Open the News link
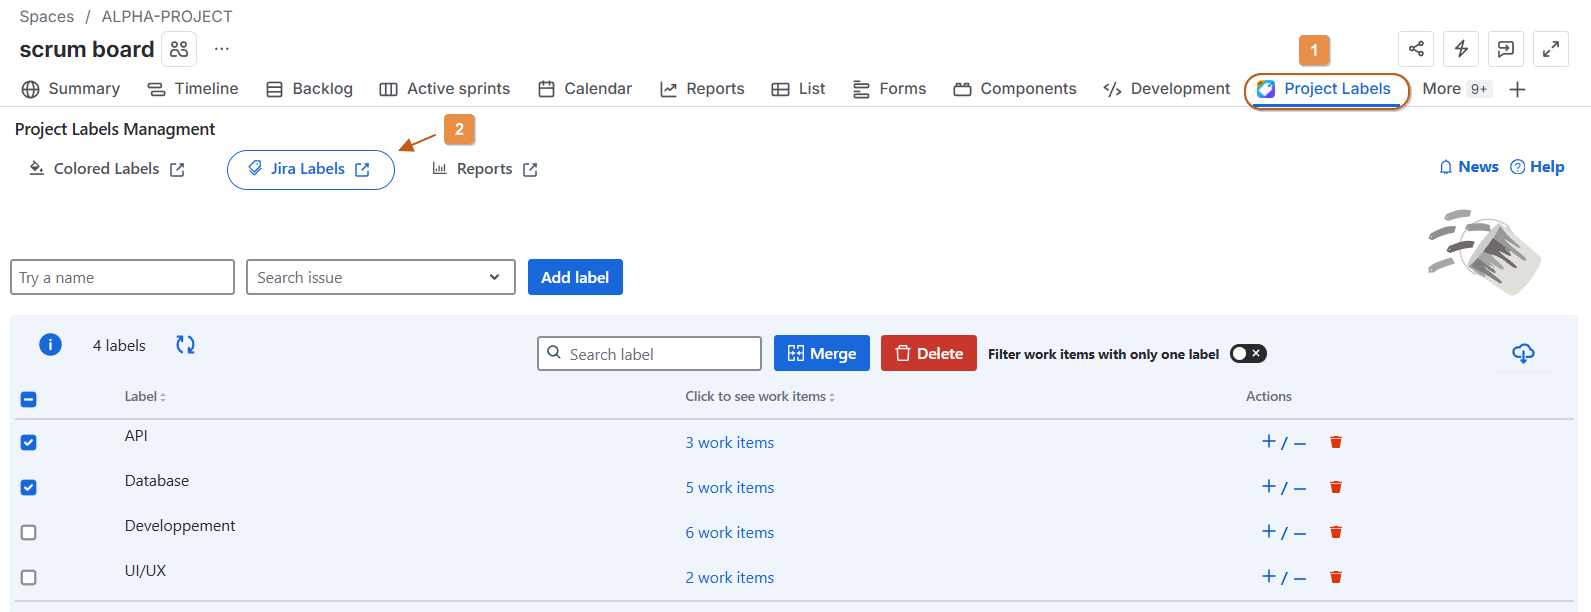The height and width of the screenshot is (612, 1591). tap(1468, 167)
